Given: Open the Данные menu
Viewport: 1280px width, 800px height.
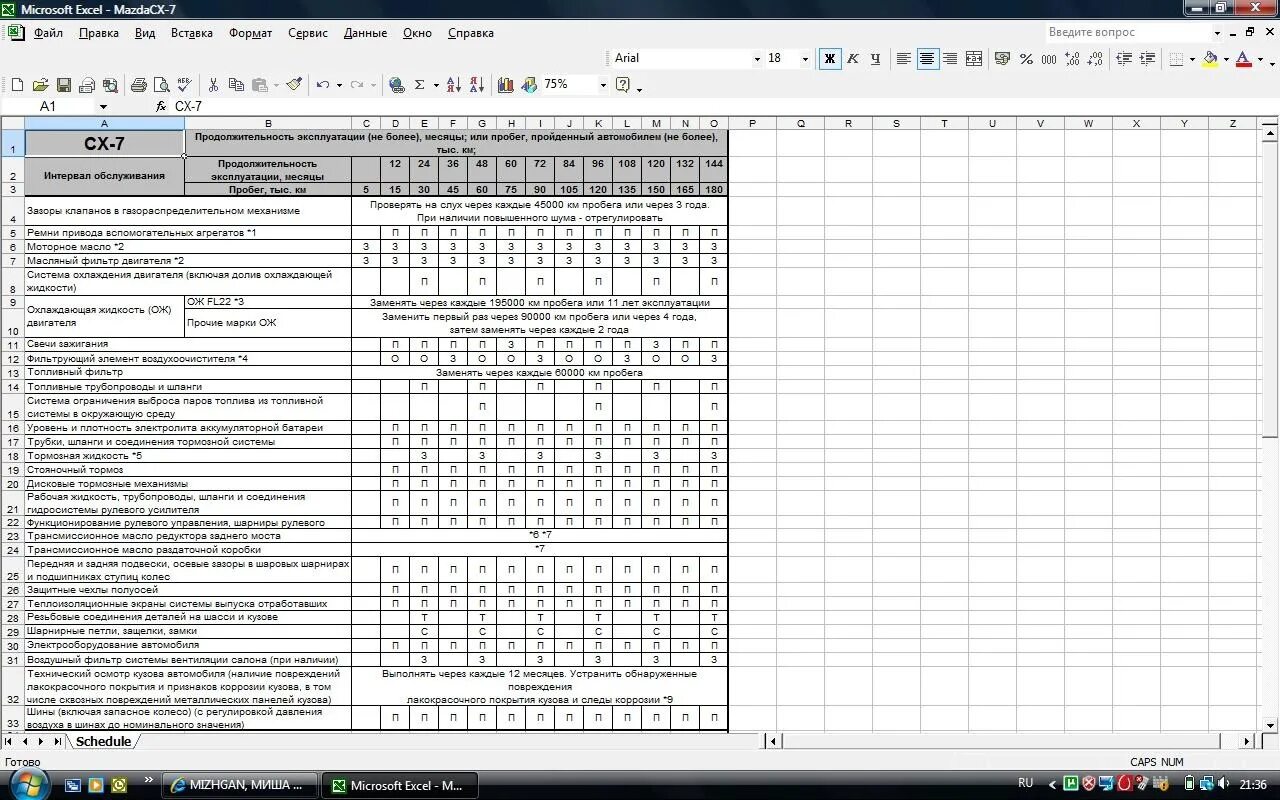Looking at the screenshot, I should coord(365,33).
